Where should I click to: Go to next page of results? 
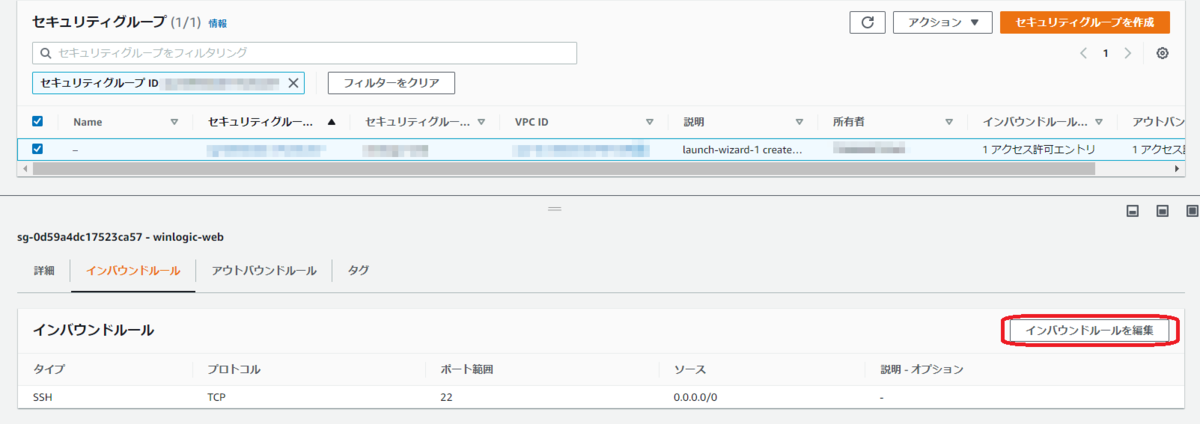[1128, 53]
